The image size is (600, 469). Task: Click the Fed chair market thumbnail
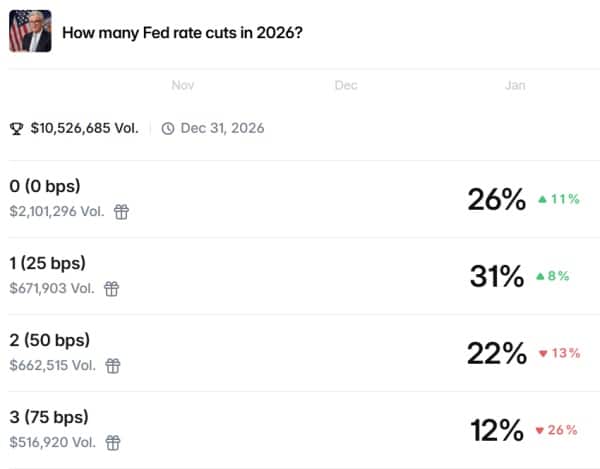click(x=30, y=31)
